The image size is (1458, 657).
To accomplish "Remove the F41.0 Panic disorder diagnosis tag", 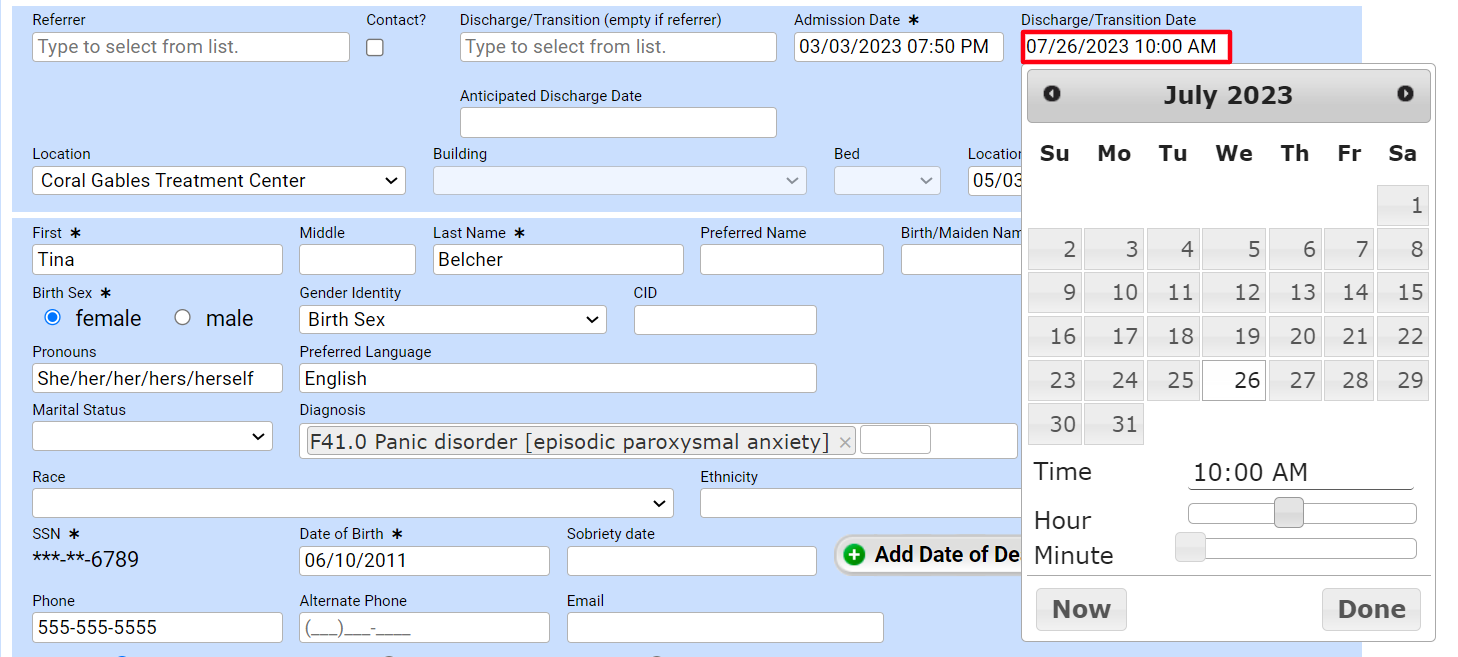I will (x=845, y=442).
